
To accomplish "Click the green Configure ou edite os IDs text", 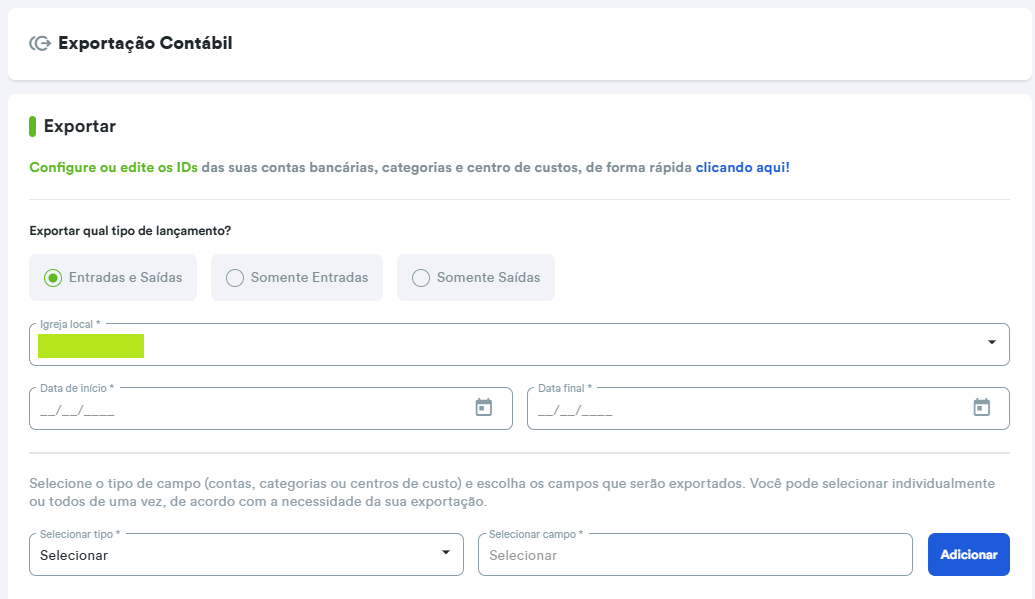I will click(113, 168).
